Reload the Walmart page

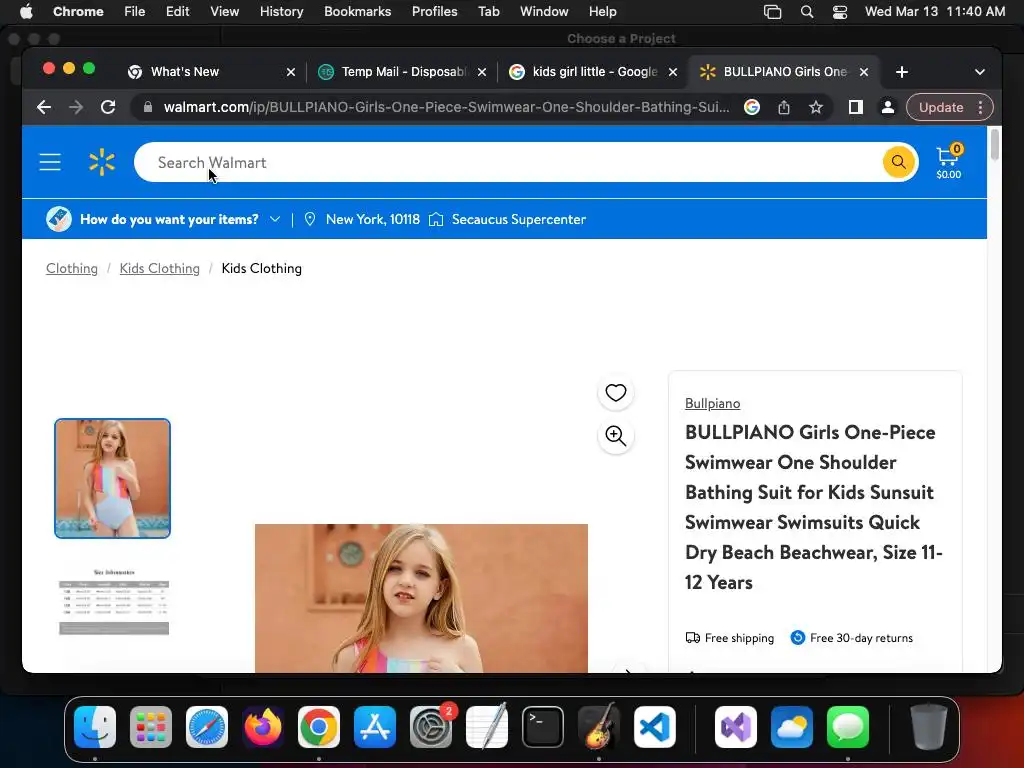pyautogui.click(x=108, y=107)
